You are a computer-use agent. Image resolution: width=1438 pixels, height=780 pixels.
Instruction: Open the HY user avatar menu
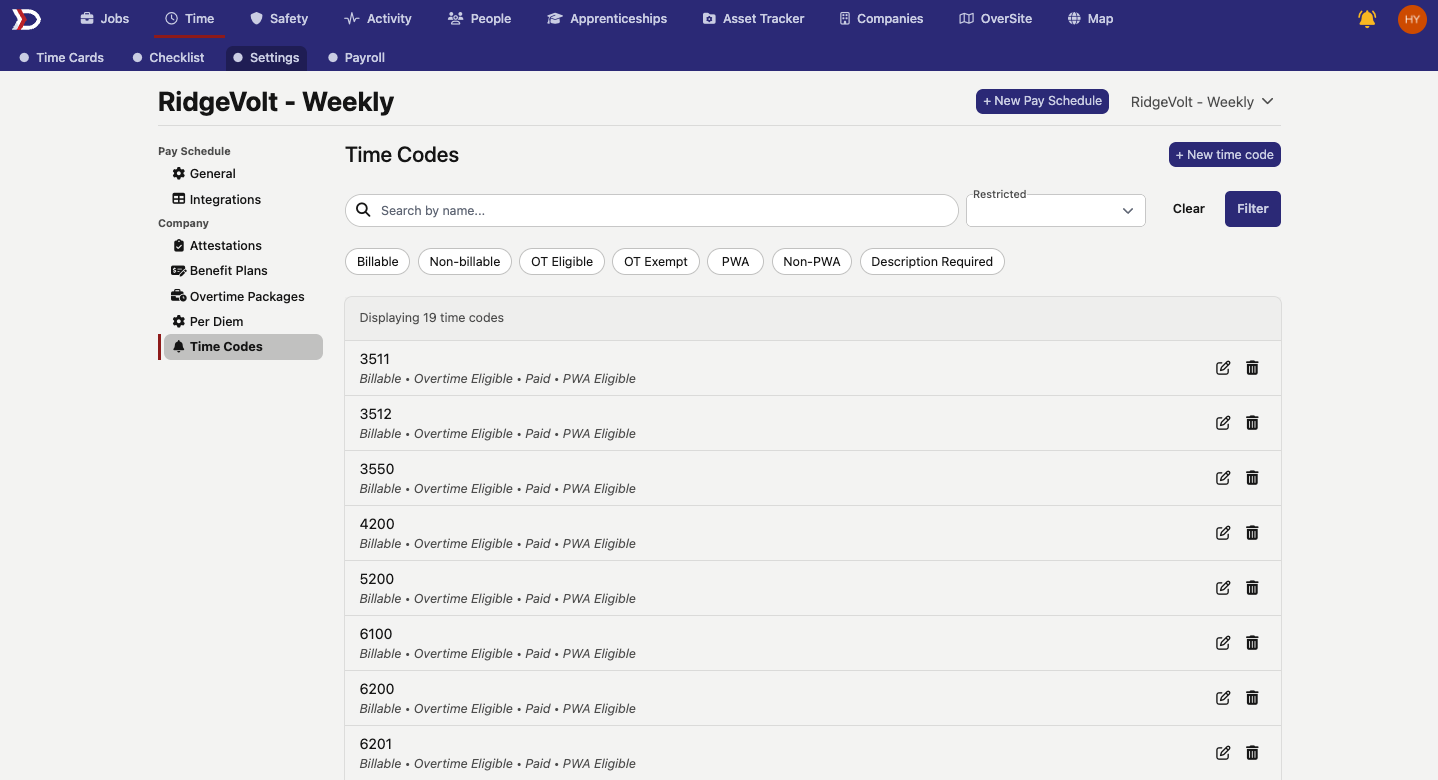pos(1412,19)
